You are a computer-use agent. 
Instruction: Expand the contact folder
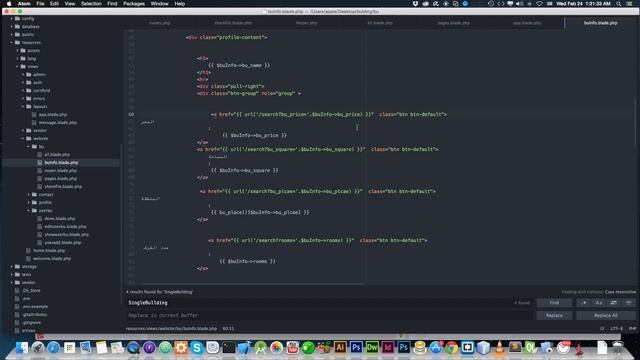pos(46,194)
